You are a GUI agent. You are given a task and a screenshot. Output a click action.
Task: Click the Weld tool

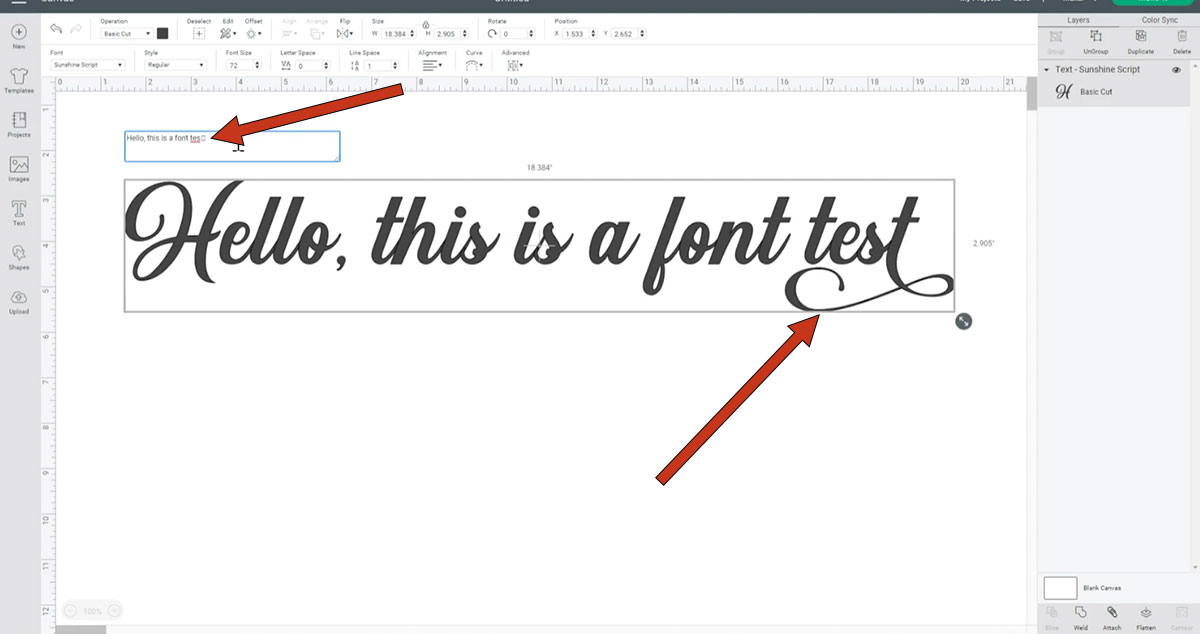coord(1081,613)
